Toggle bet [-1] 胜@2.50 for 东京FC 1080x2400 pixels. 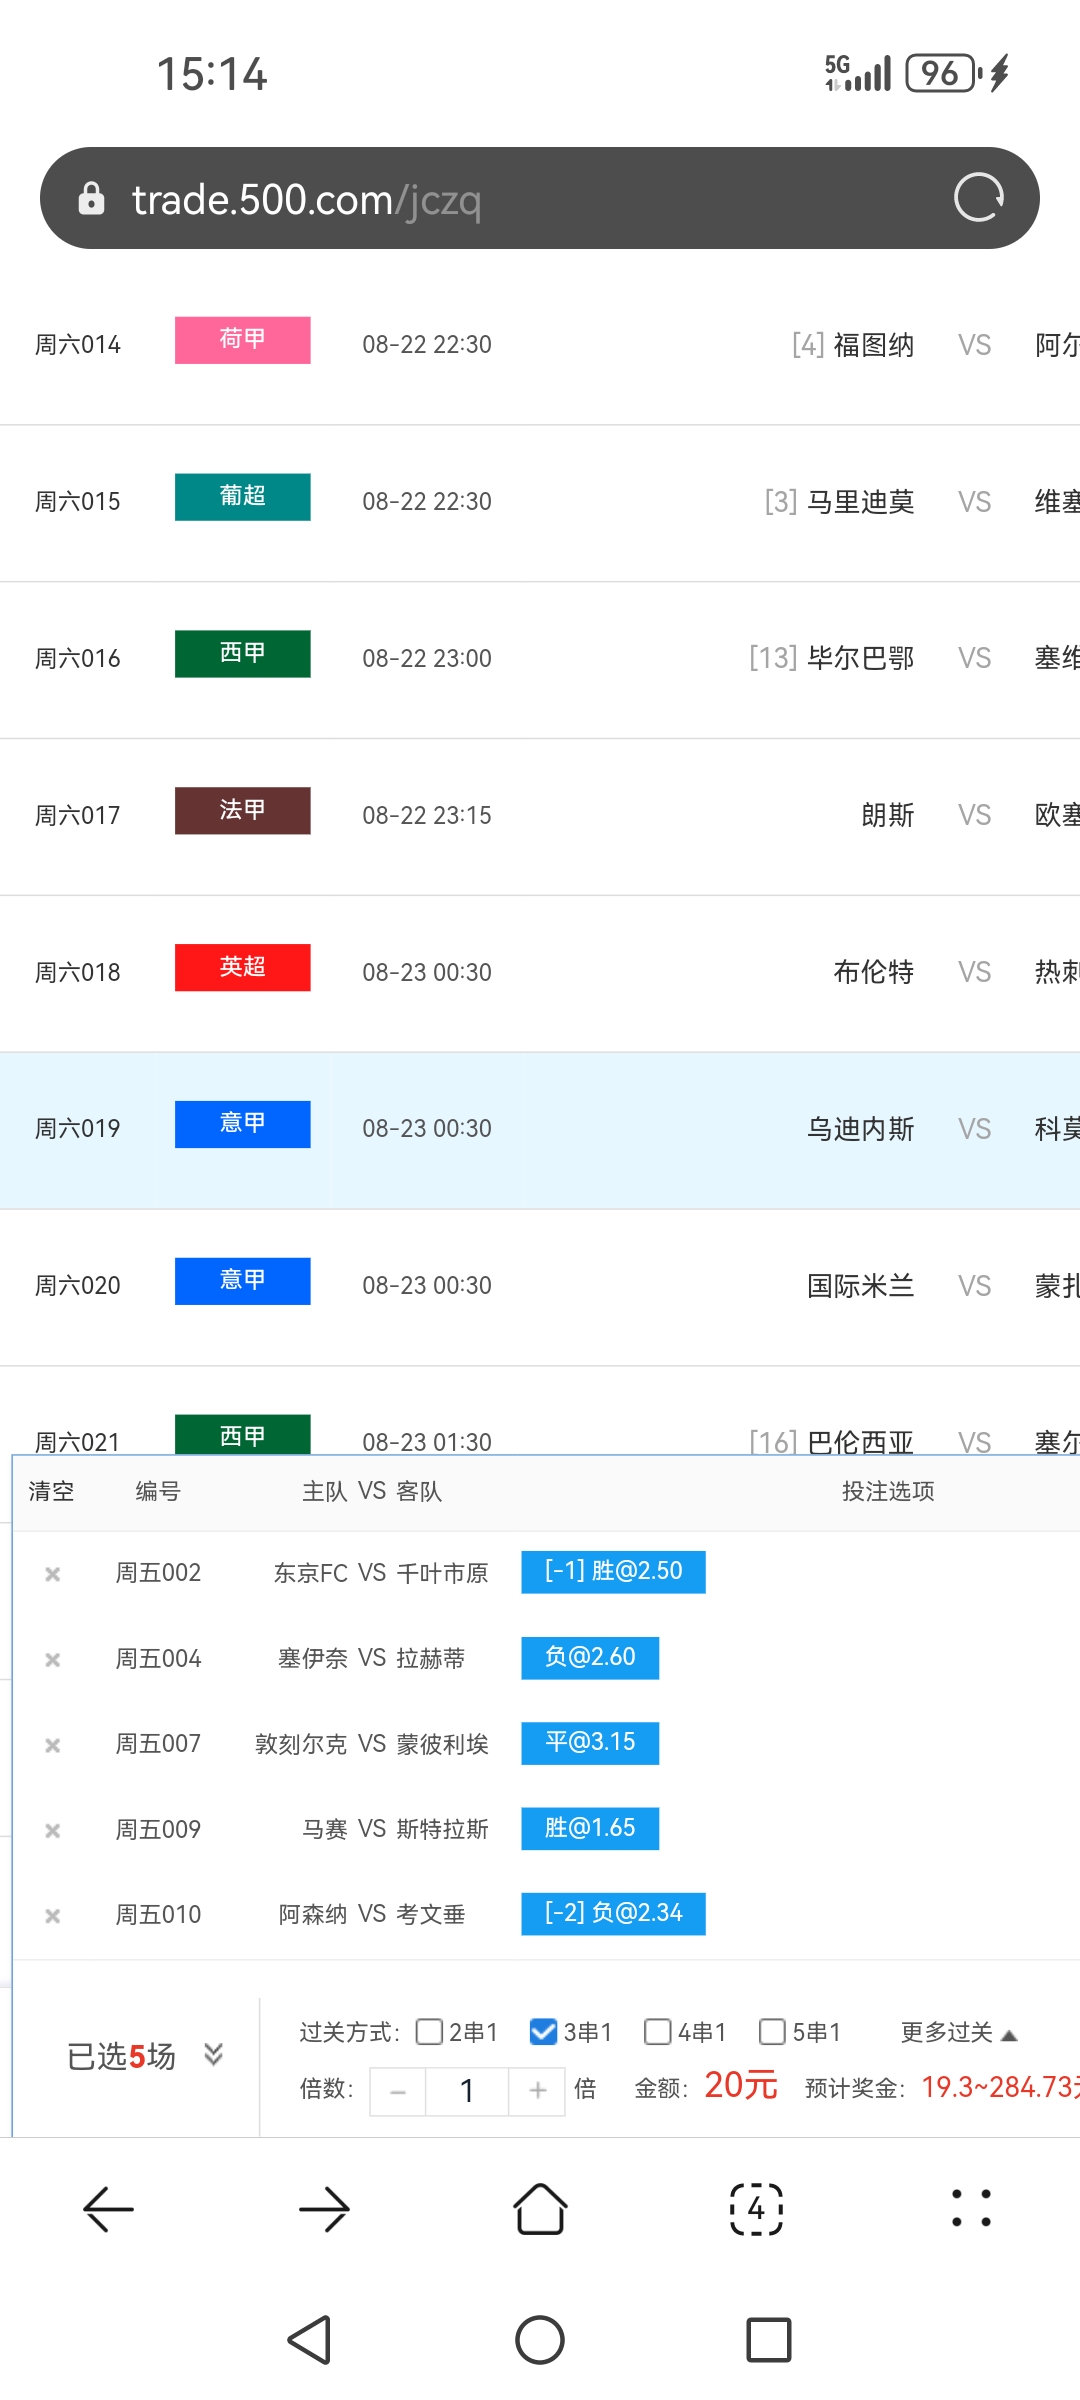pos(613,1571)
